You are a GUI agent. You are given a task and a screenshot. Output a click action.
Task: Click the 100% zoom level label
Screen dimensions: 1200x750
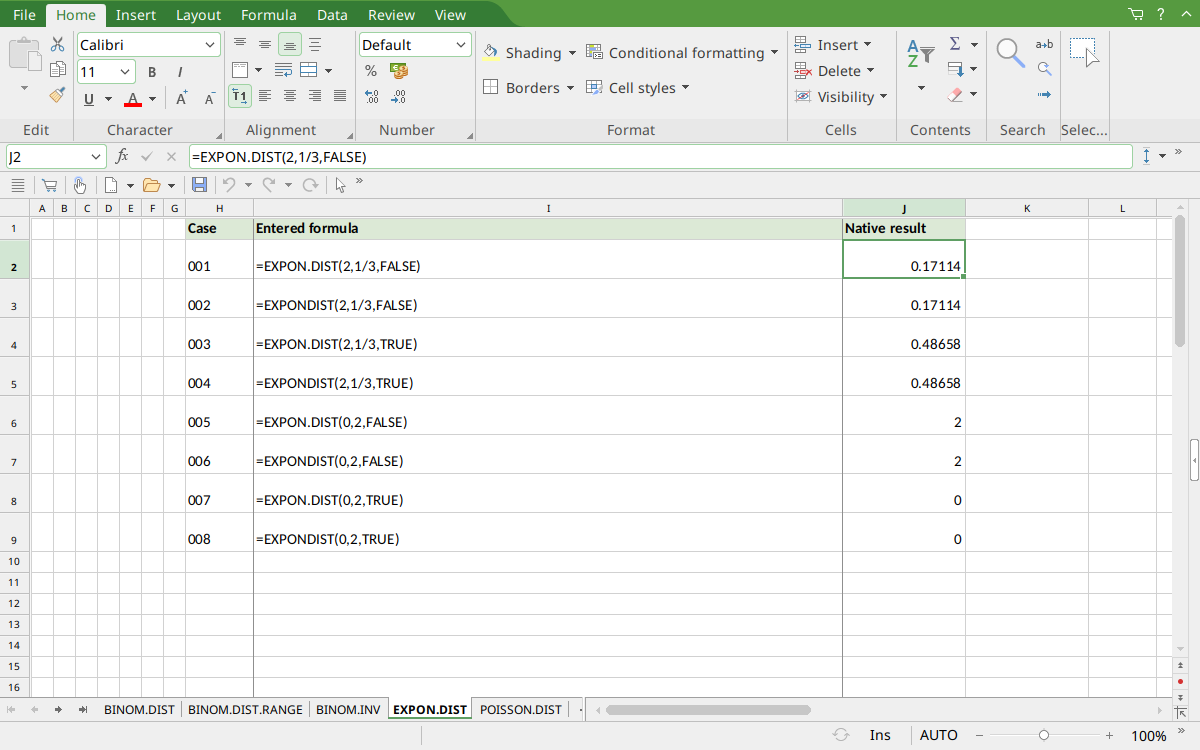point(1149,736)
